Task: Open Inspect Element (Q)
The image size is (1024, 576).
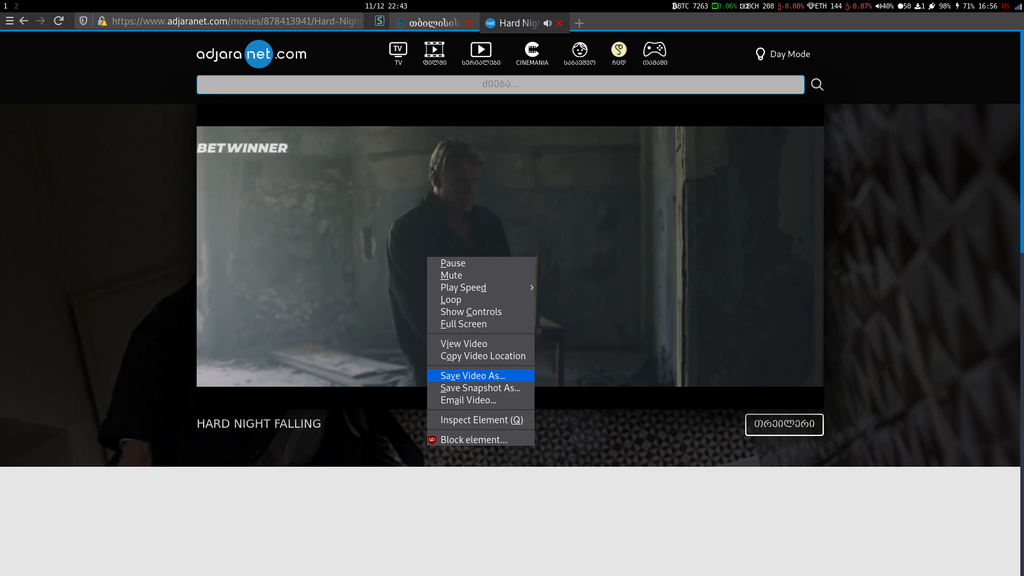Action: click(481, 420)
